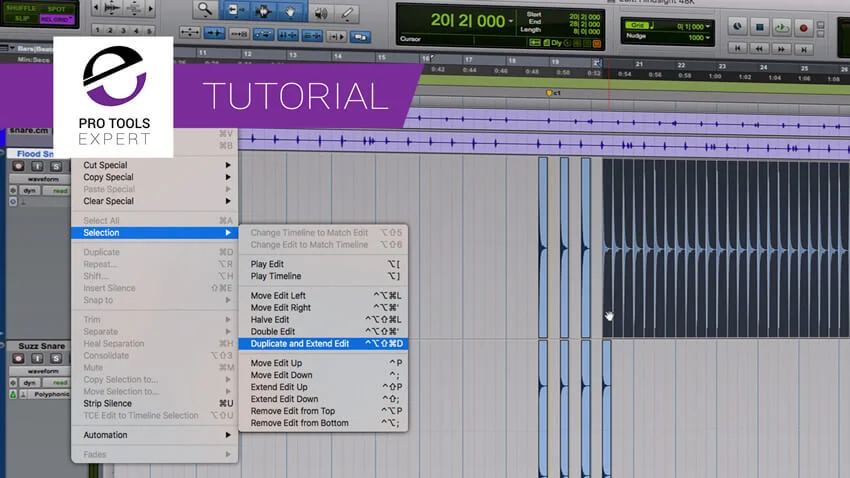Click horizontal zoom out left arrow
The width and height of the screenshot is (850, 478).
96,8
